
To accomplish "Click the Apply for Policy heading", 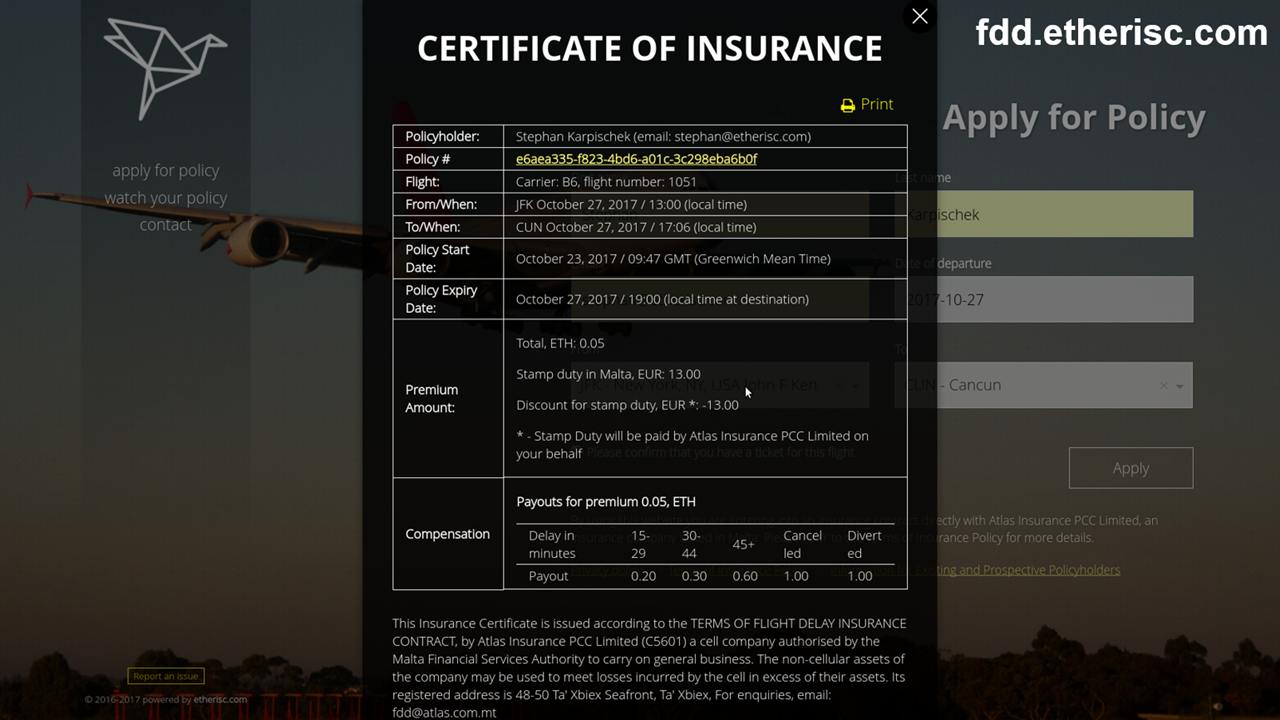I will tap(1074, 118).
